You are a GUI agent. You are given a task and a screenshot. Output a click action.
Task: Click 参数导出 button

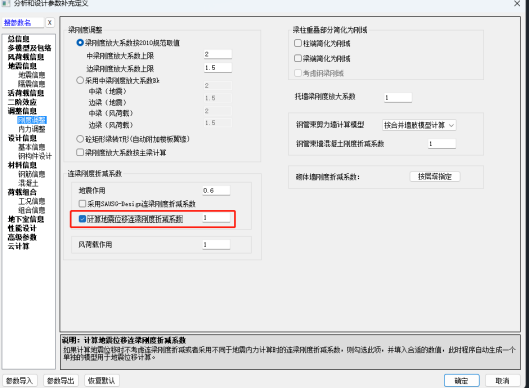(61, 381)
